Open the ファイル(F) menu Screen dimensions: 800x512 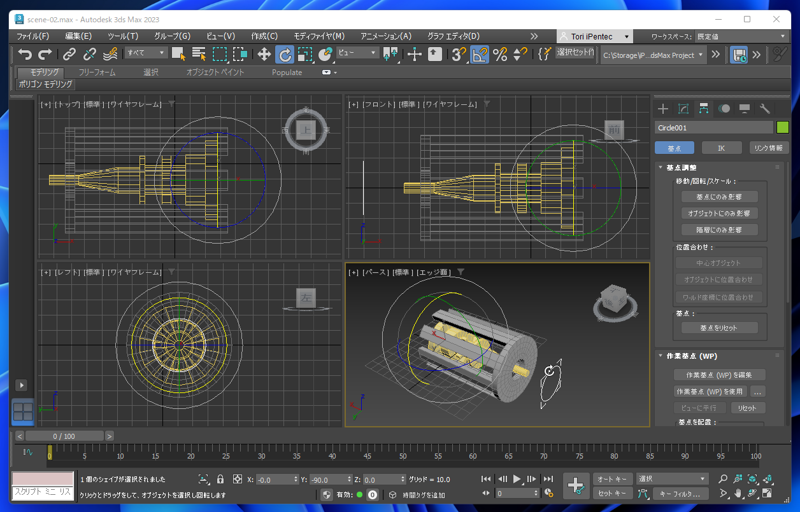33,36
